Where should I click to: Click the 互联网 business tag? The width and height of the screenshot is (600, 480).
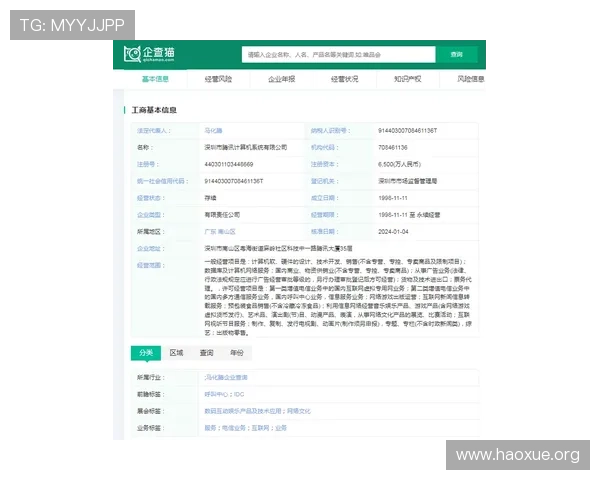coord(260,428)
